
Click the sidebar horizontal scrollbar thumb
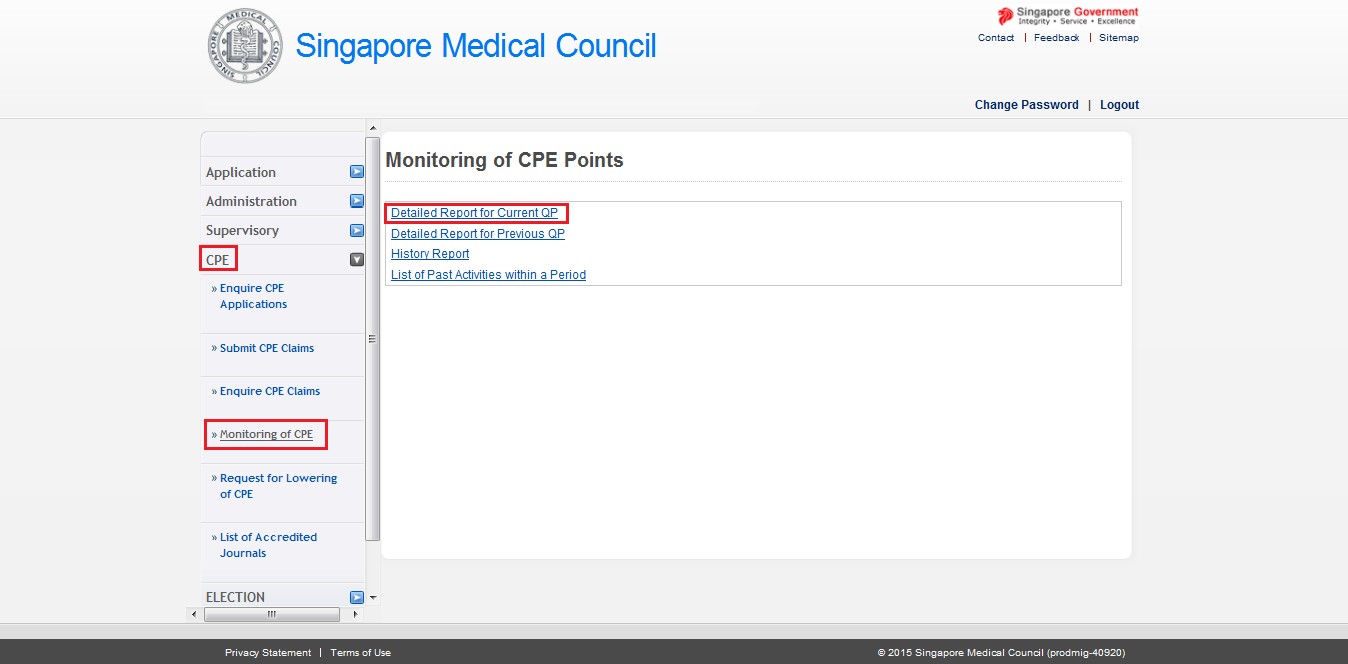pos(271,614)
